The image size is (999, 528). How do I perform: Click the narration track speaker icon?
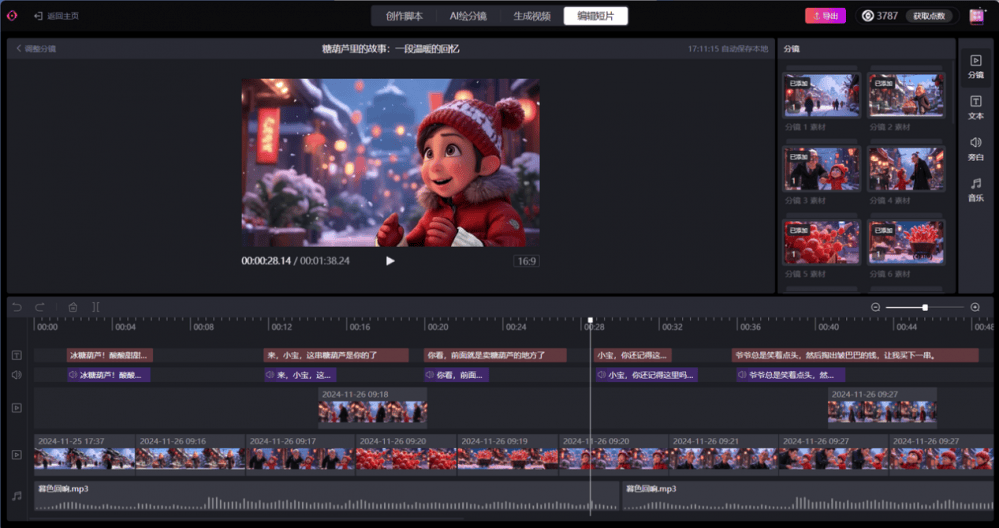point(17,375)
